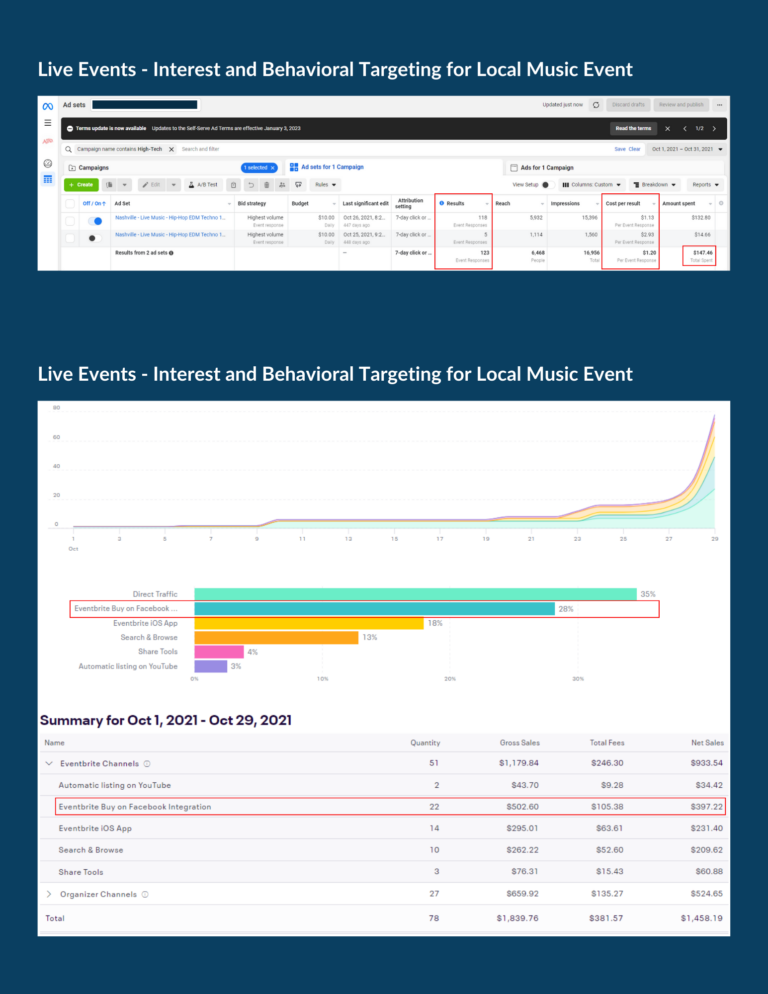This screenshot has width=768, height=994.
Task: Remove the Campaign name contains High-Tech filter
Action: point(171,150)
